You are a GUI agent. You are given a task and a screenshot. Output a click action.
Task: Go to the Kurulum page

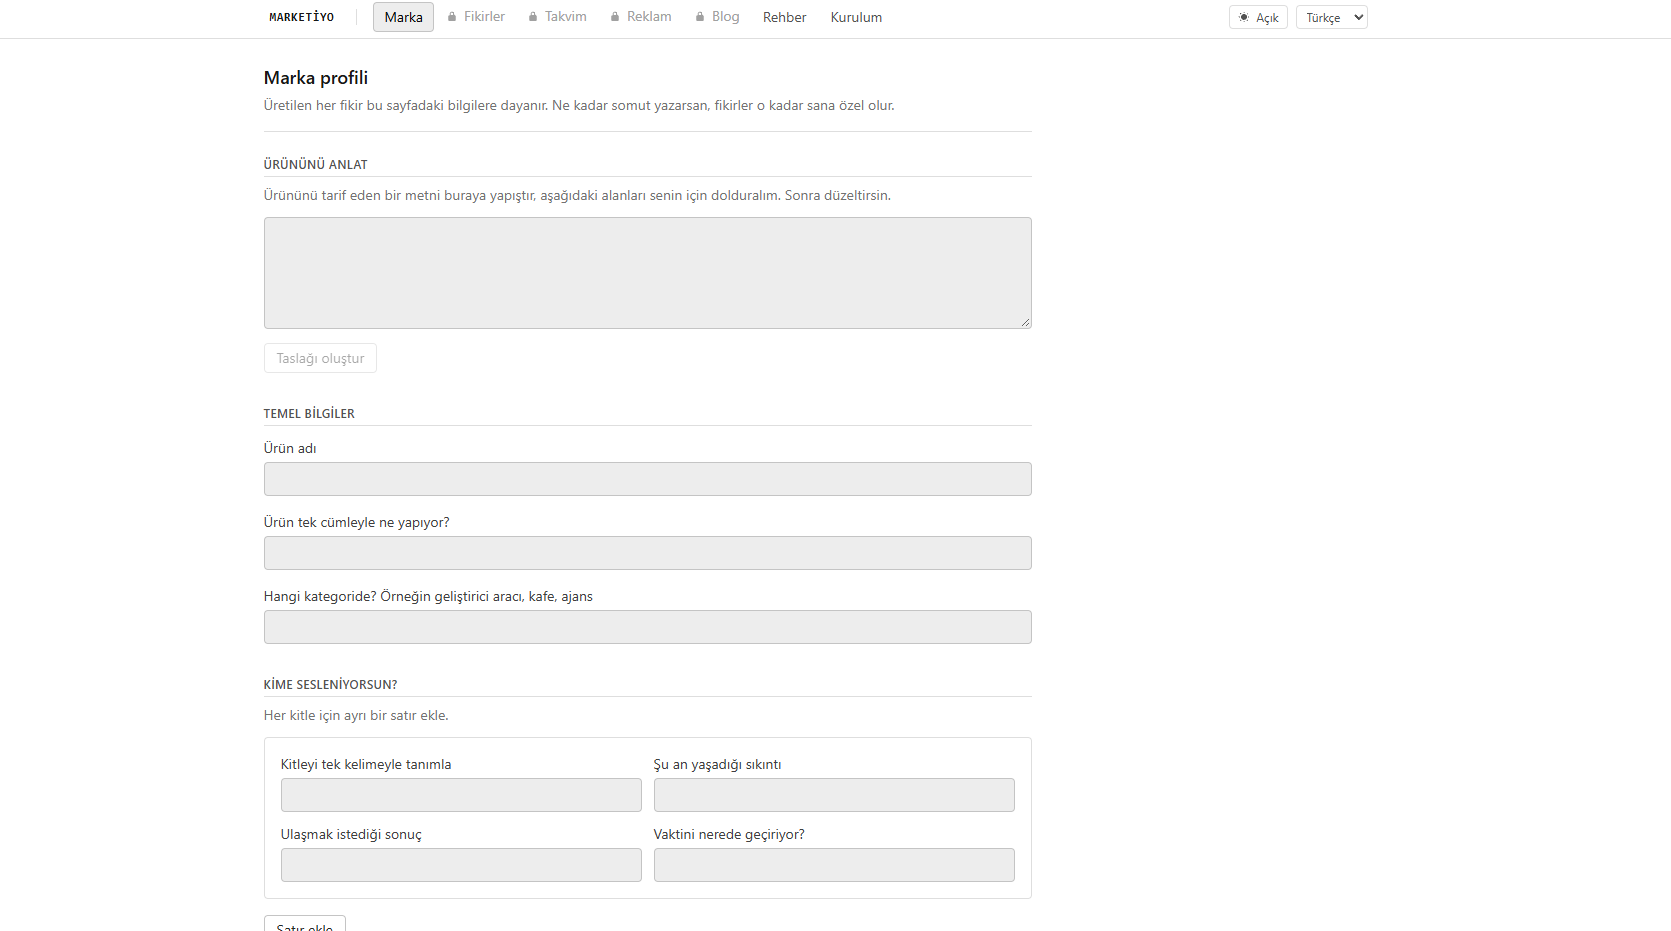tap(857, 17)
